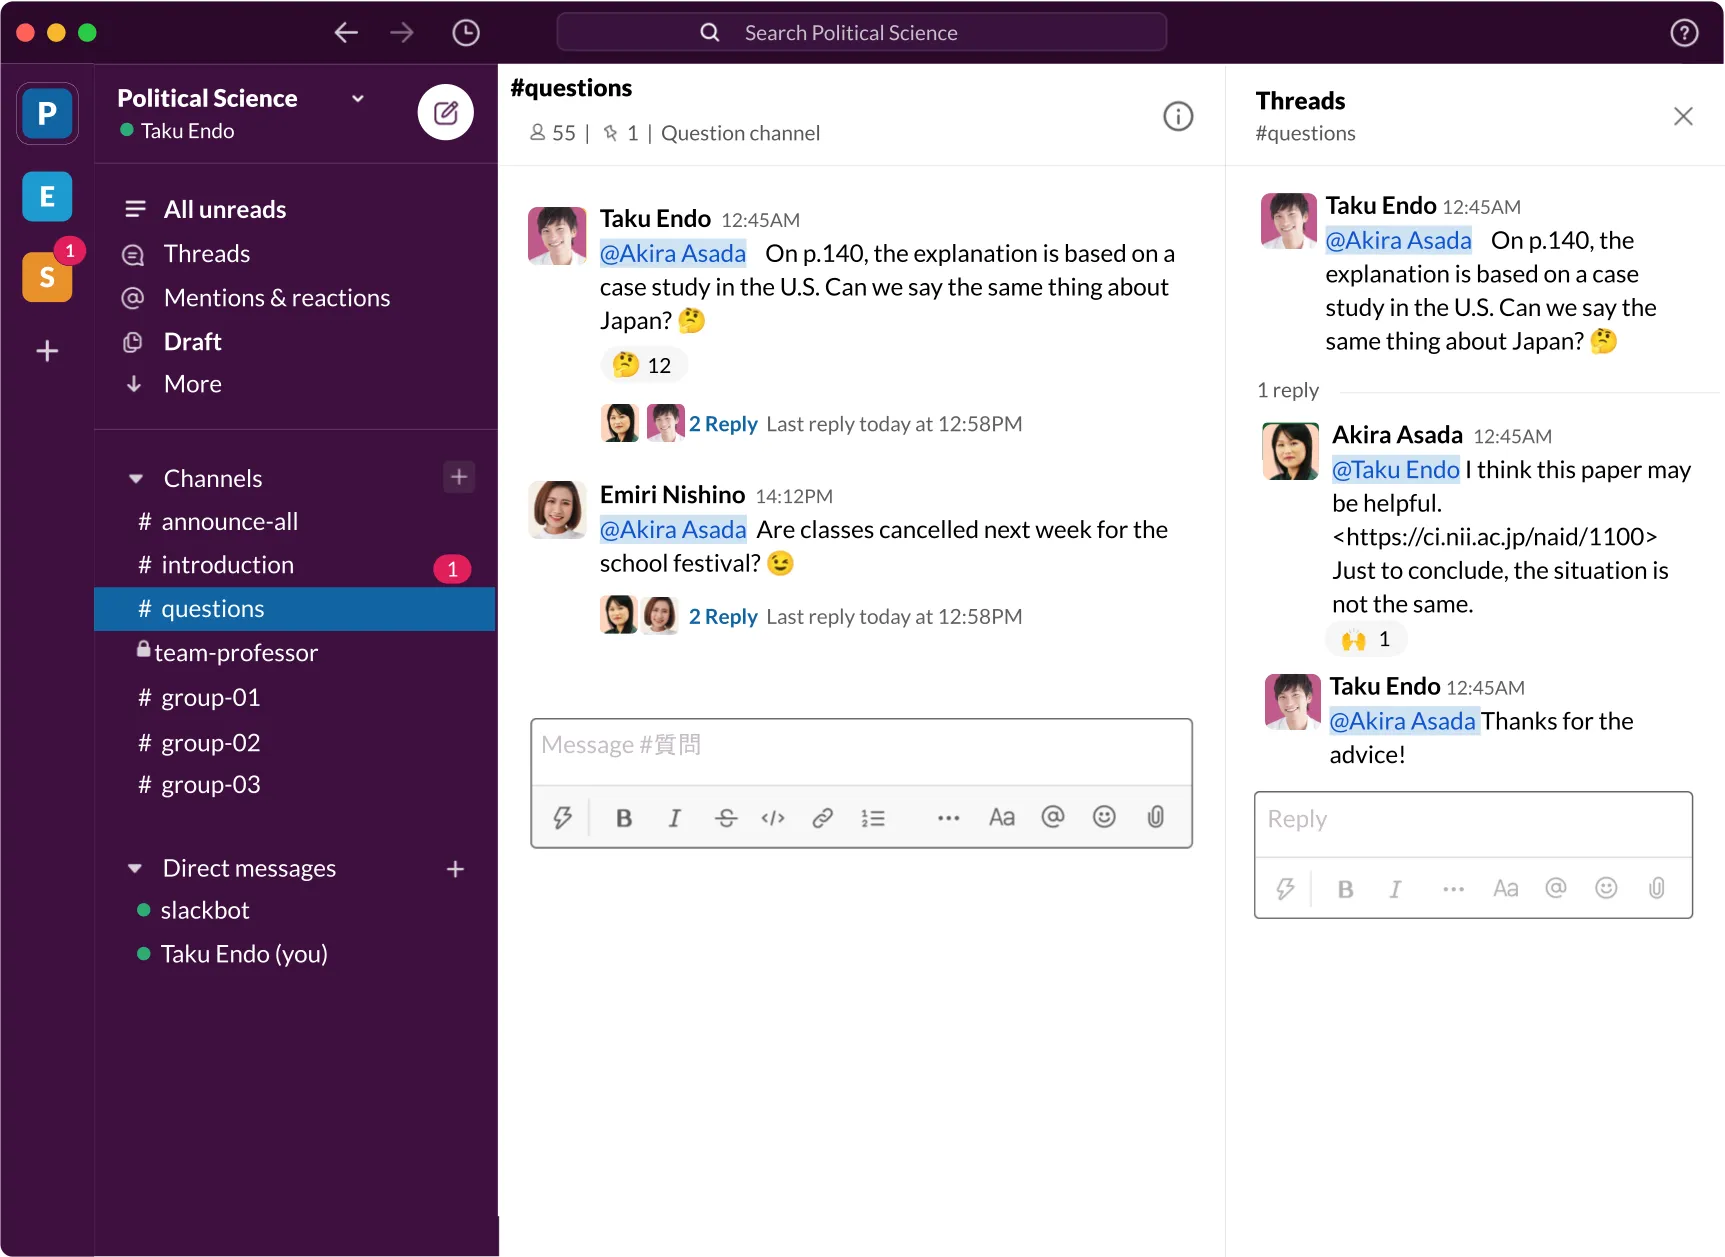This screenshot has width=1725, height=1257.
Task: Click the help question mark icon
Action: point(1684,33)
